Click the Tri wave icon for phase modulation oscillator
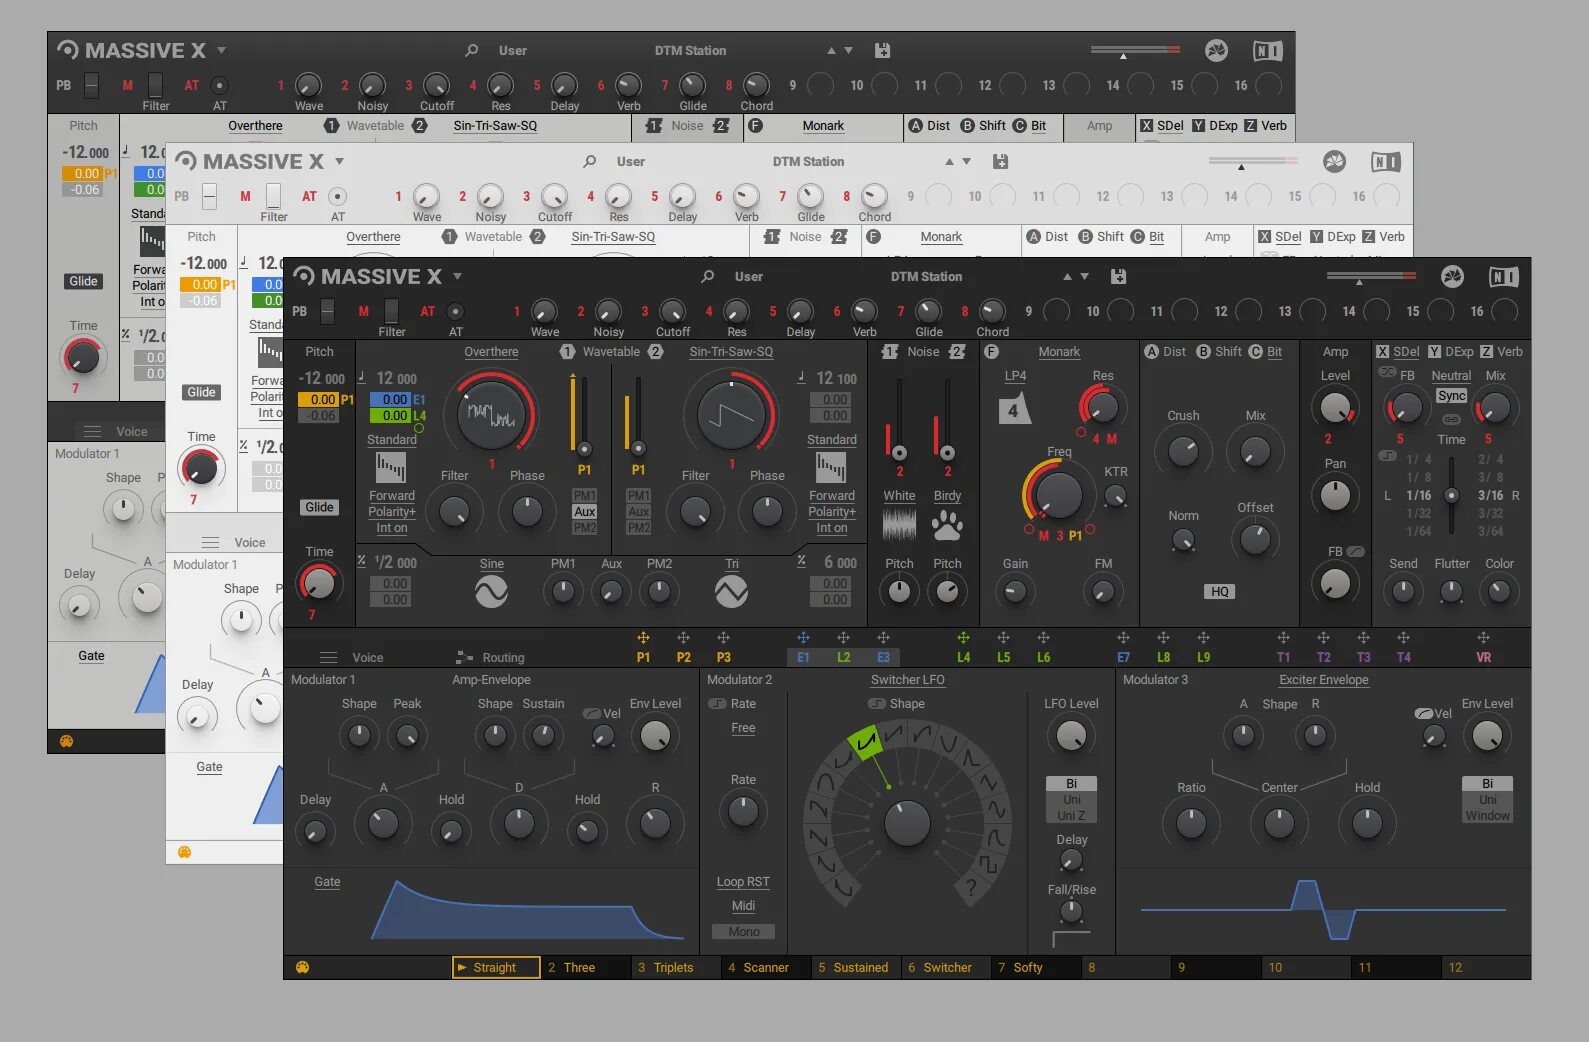 [731, 592]
